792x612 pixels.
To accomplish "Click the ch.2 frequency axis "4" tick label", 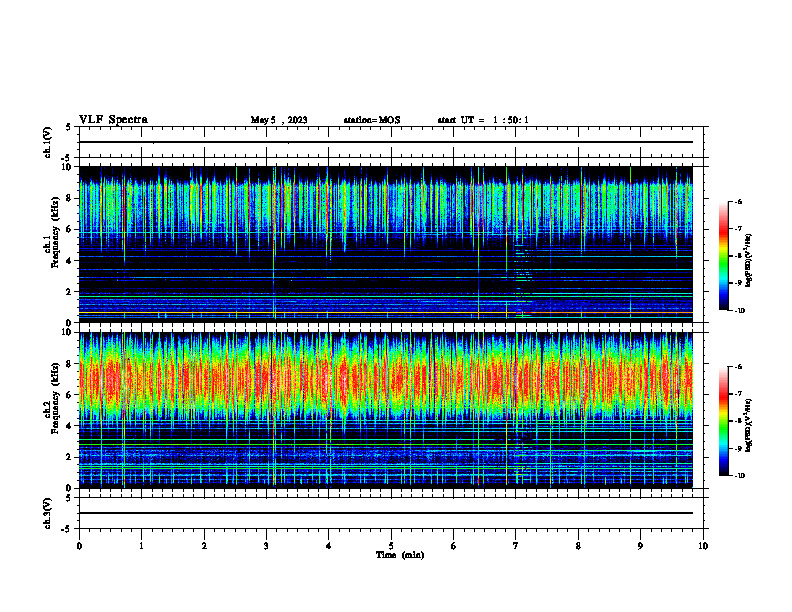I will pos(70,426).
